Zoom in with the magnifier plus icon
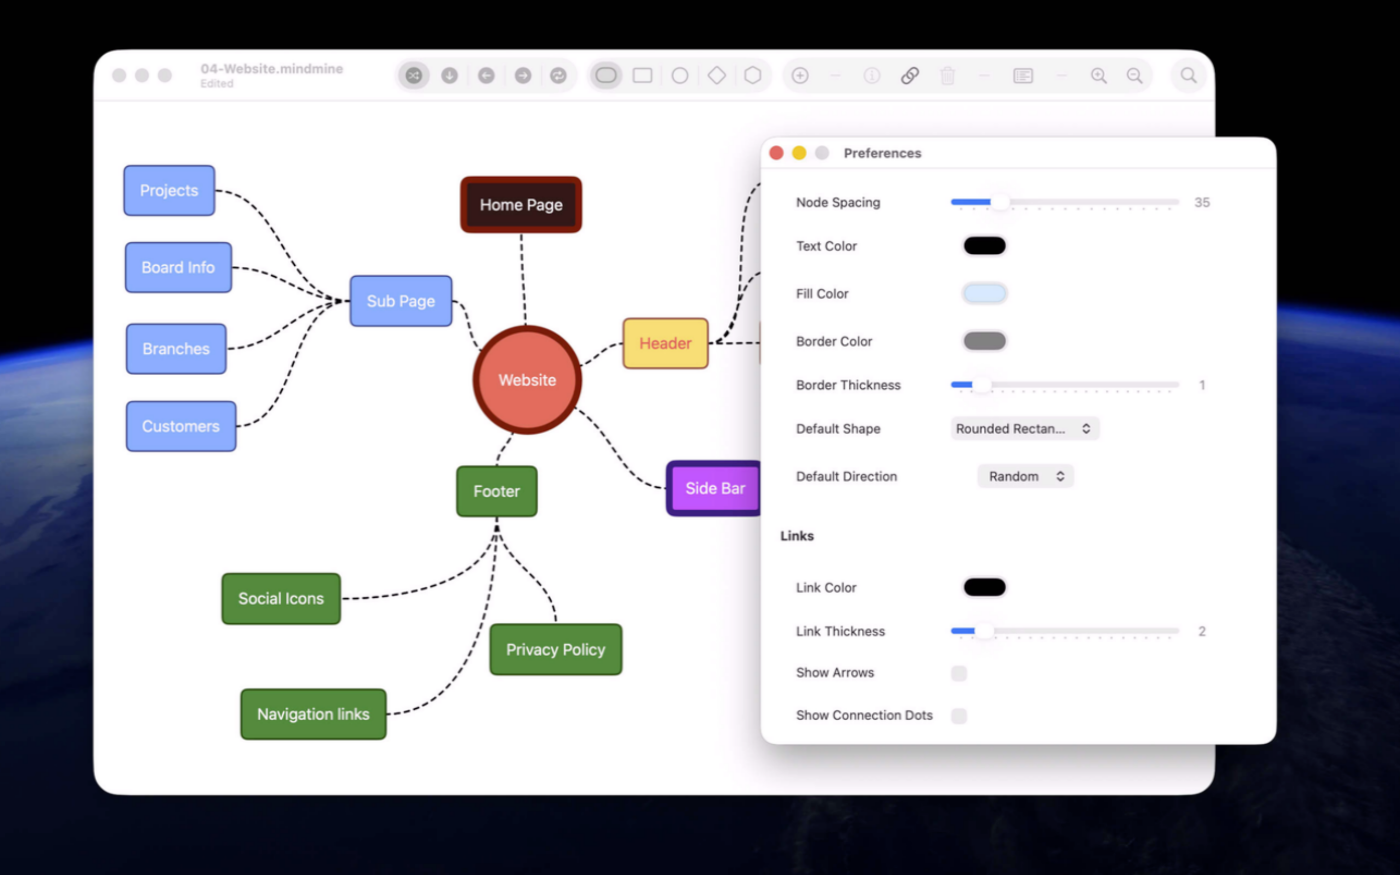This screenshot has width=1400, height=875. 1099,75
